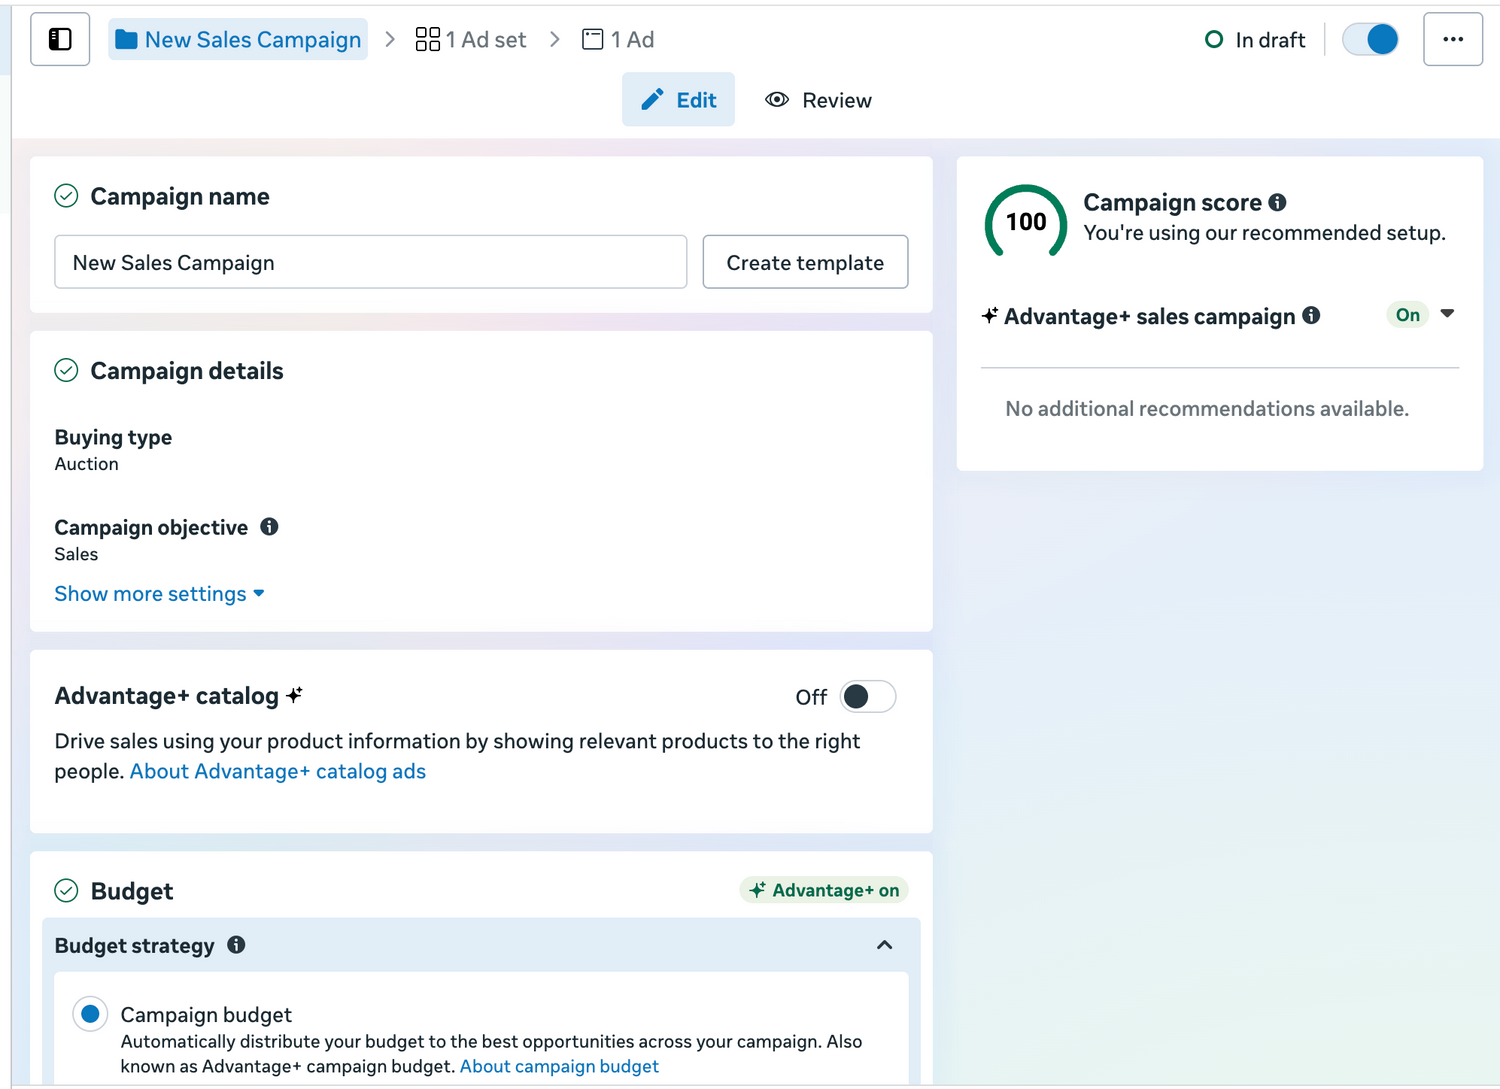Click the 1 Ad breadcrumb icon

(593, 40)
